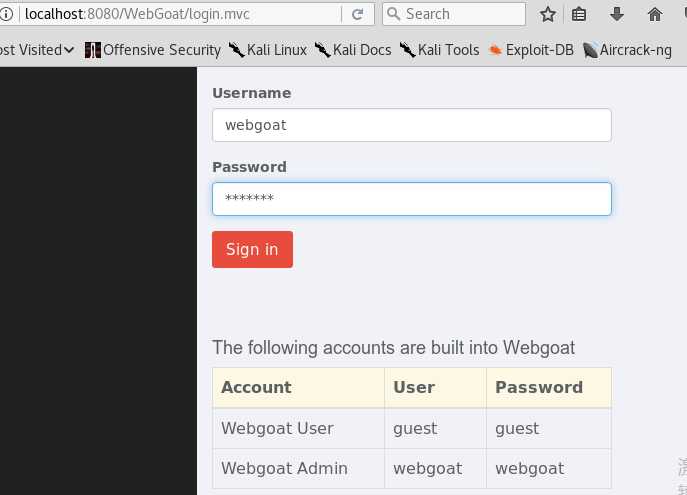Screen dimensions: 687x495
Task: Open the Kali Linux bookmark
Action: (267, 50)
